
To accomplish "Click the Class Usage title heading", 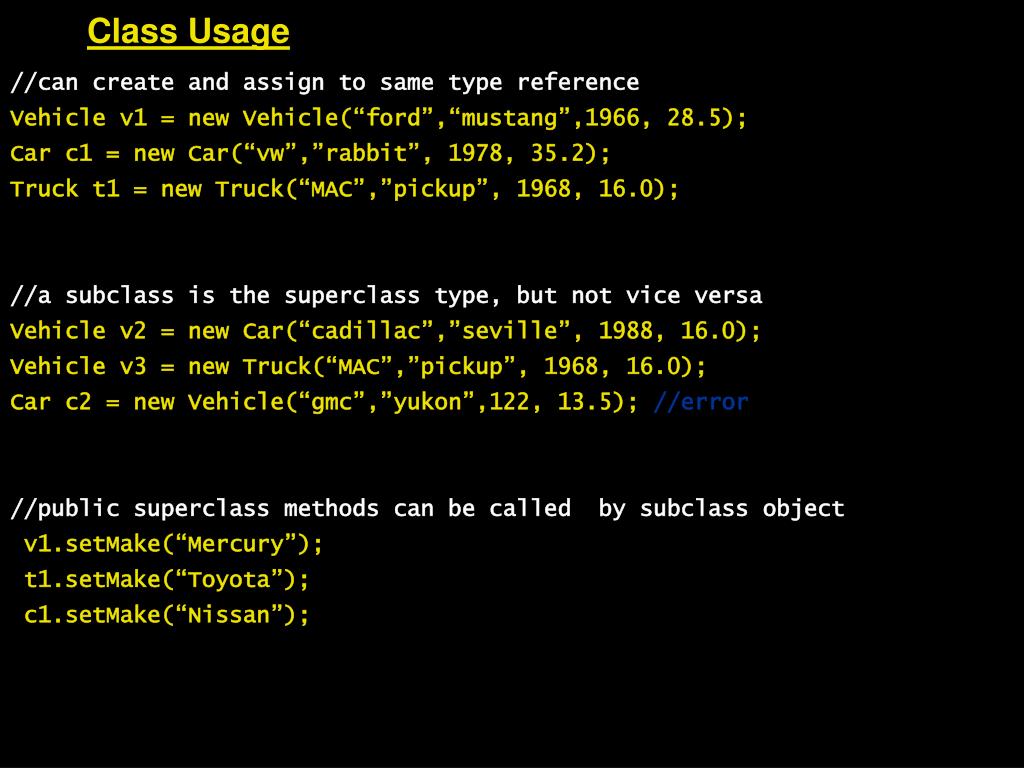I will (188, 32).
